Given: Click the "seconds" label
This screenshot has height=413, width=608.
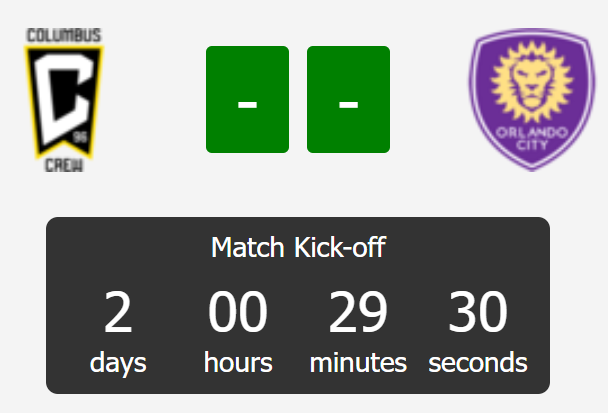Looking at the screenshot, I should pos(478,362).
